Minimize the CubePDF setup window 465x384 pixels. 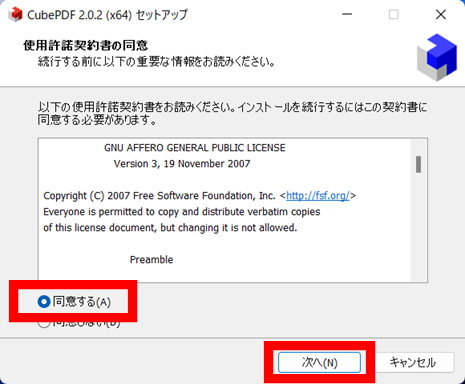(x=347, y=14)
